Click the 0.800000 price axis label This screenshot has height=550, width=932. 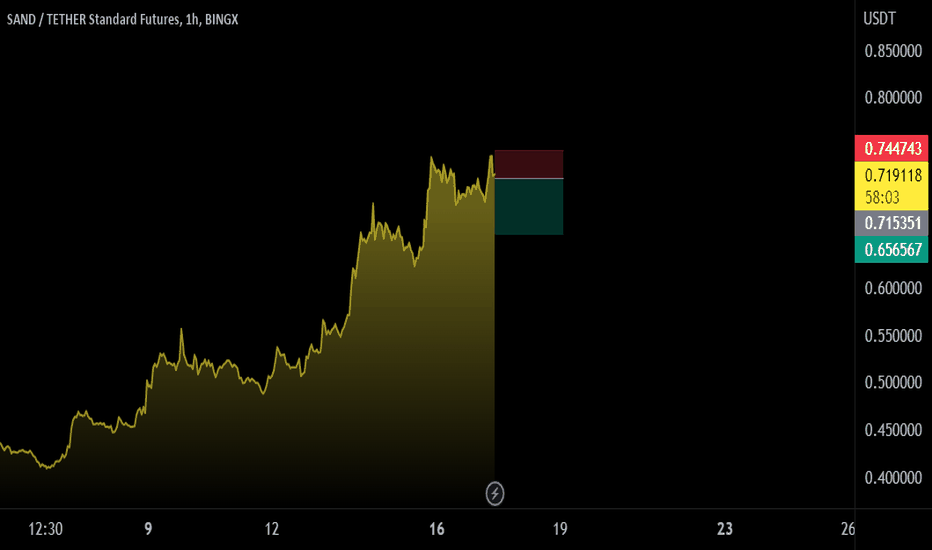click(893, 98)
